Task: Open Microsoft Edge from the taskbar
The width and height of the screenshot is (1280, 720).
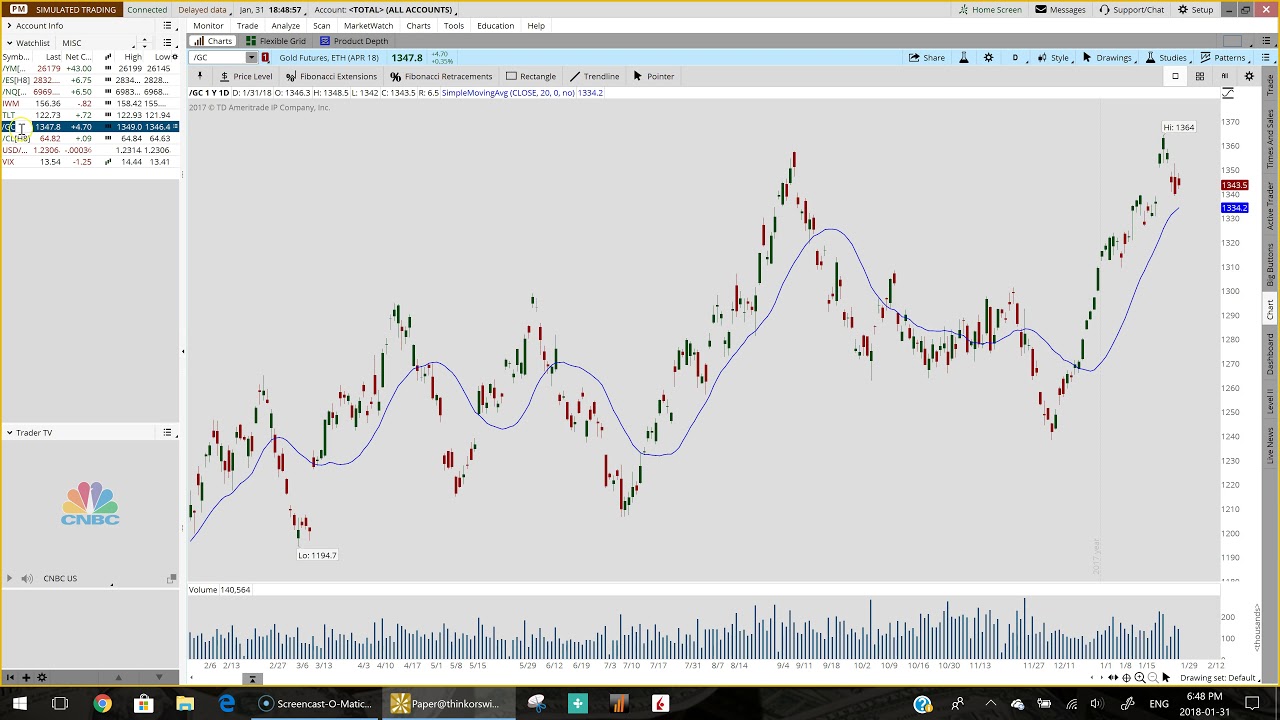Action: click(227, 703)
